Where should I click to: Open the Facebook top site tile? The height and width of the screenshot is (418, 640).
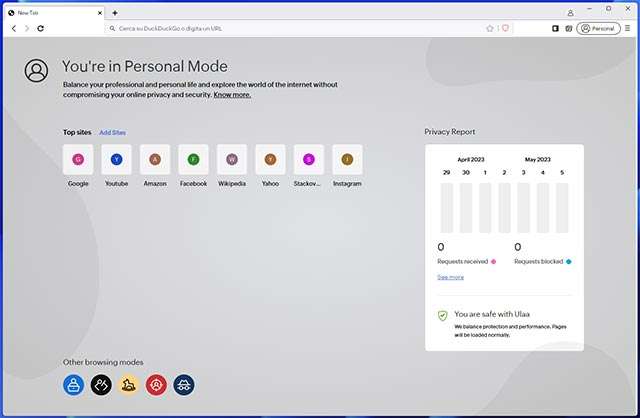coord(193,159)
